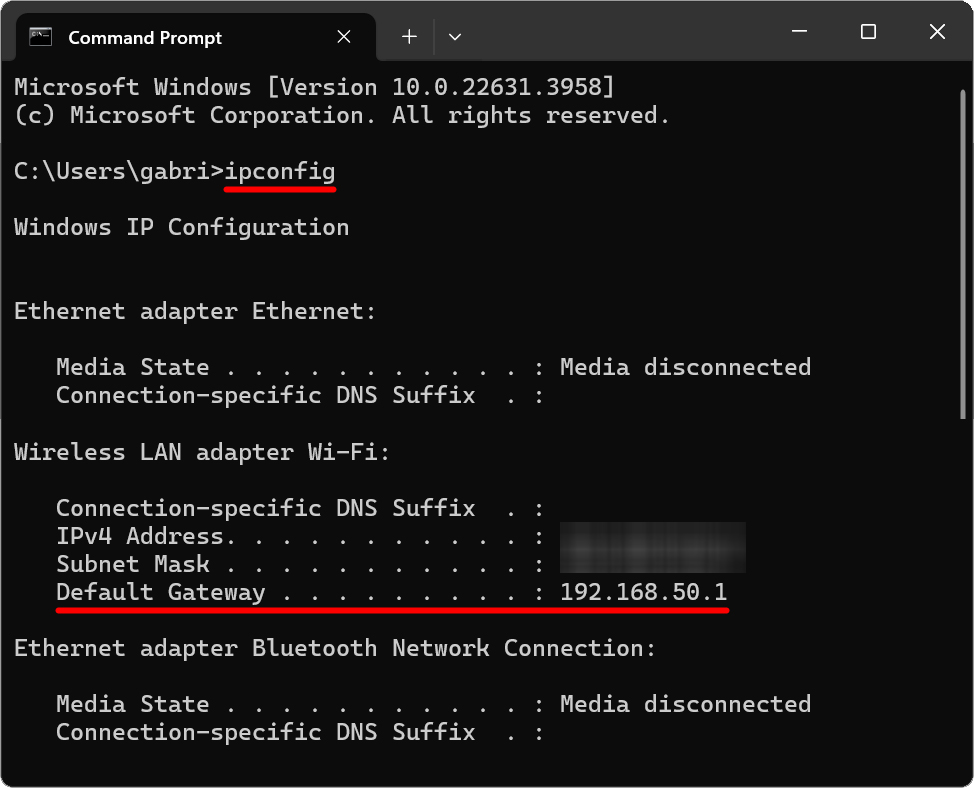
Task: Click the Command Prompt icon on the tab
Action: [x=40, y=36]
